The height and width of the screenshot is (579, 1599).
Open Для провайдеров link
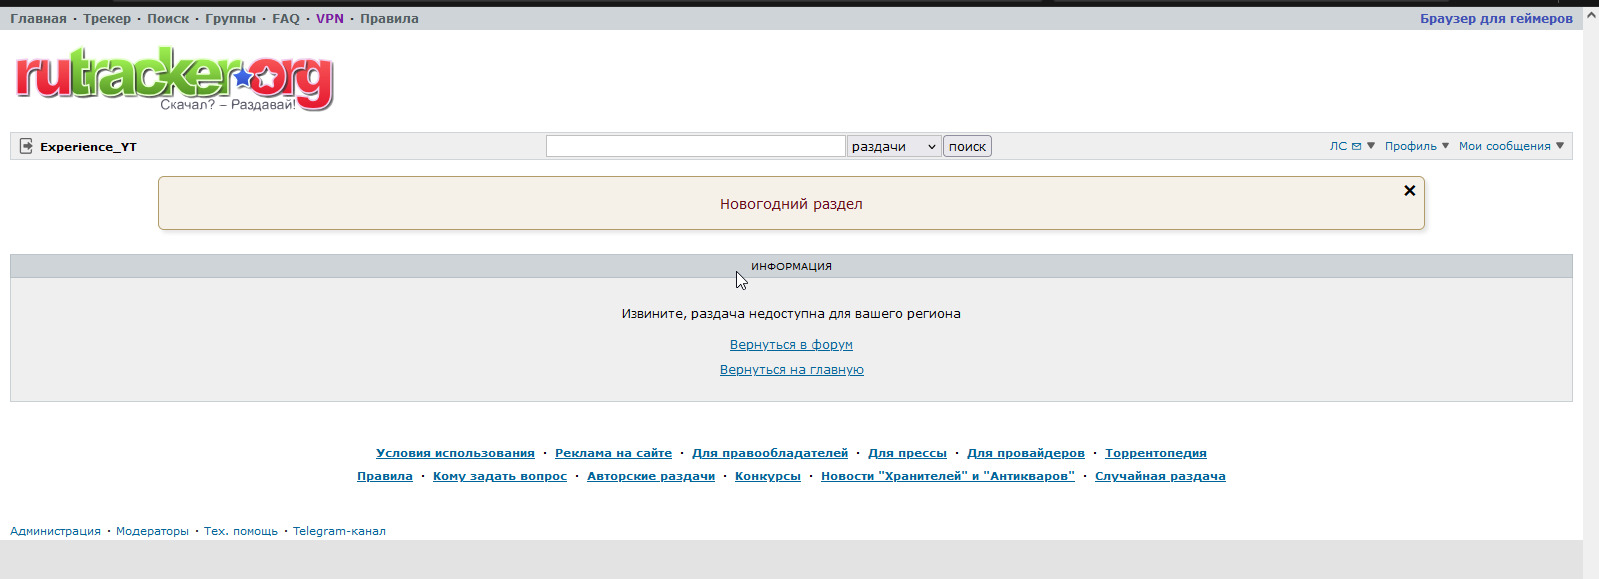coord(1025,453)
